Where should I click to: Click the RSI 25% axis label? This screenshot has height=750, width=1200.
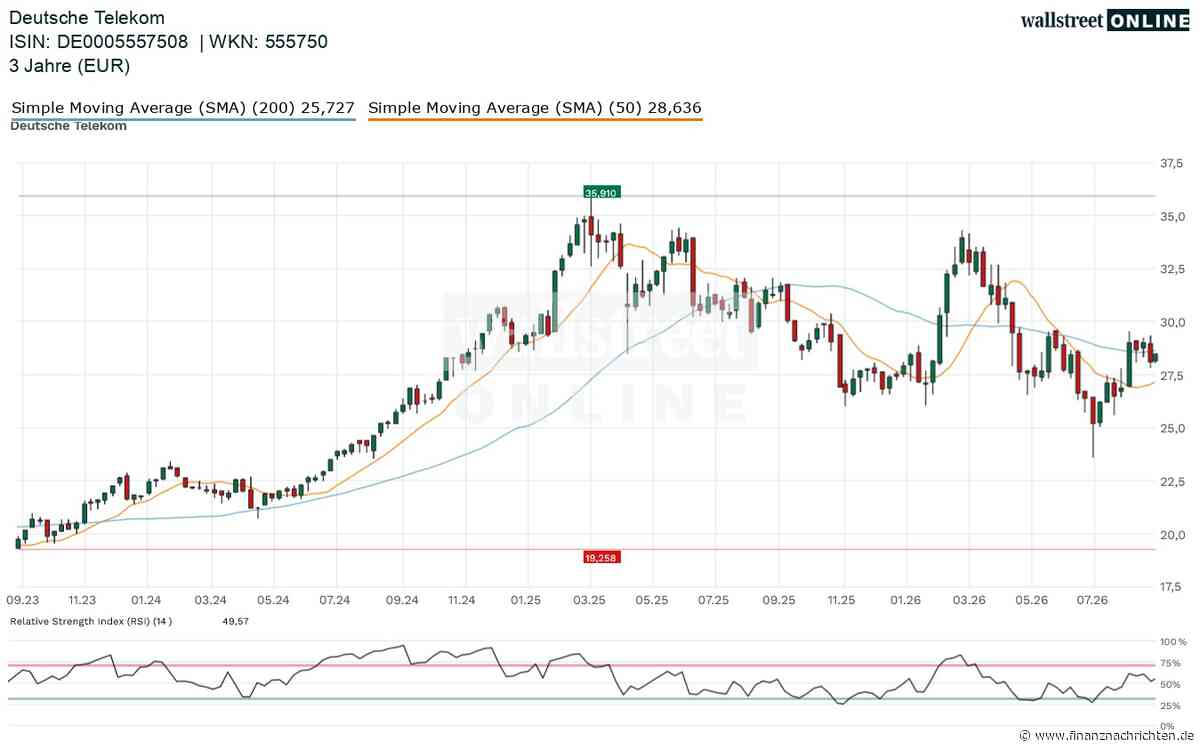(1169, 705)
